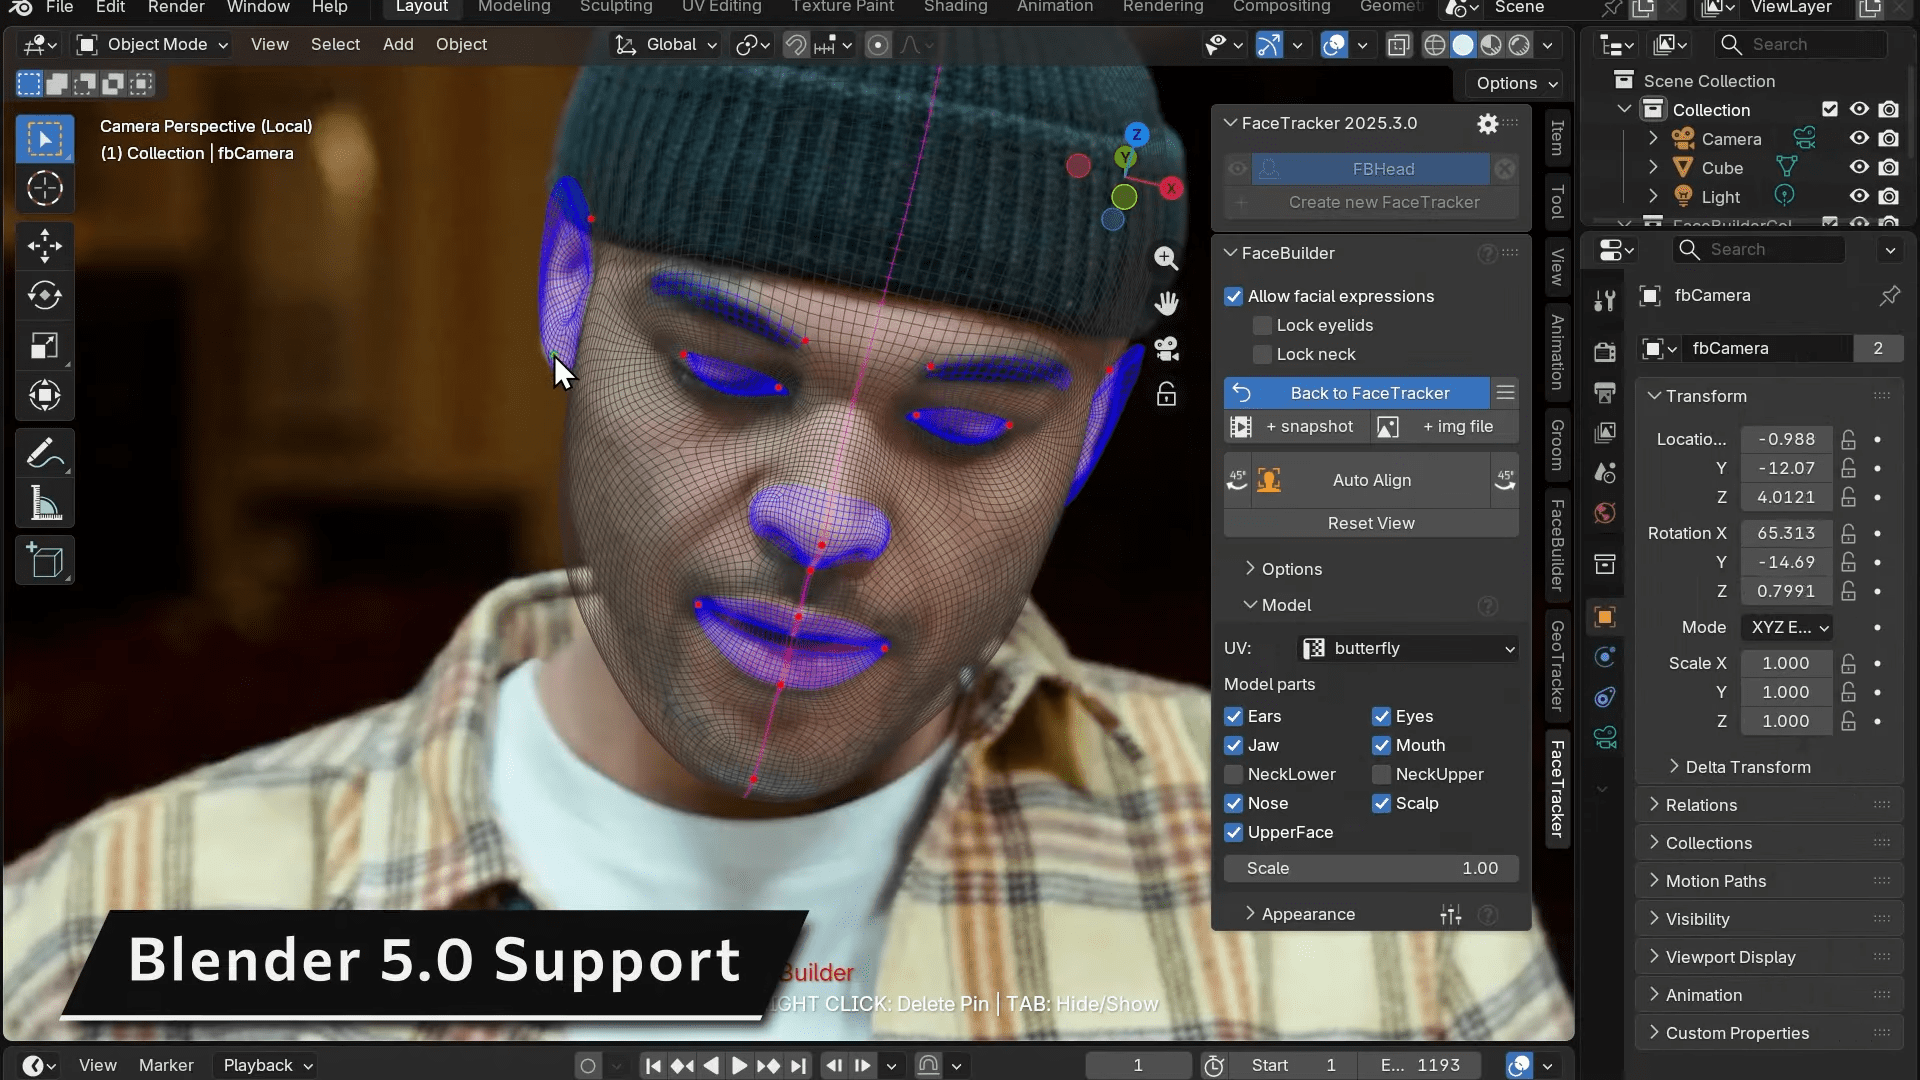Switch viewport to wireframe shading
Viewport: 1920px width, 1080px height.
click(1436, 45)
